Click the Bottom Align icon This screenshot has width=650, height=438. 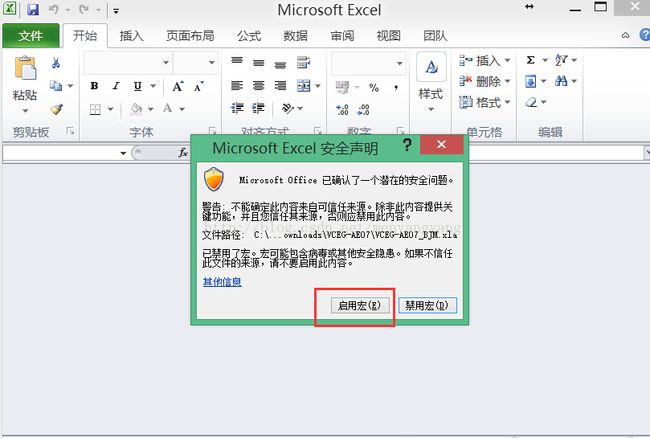[280, 64]
